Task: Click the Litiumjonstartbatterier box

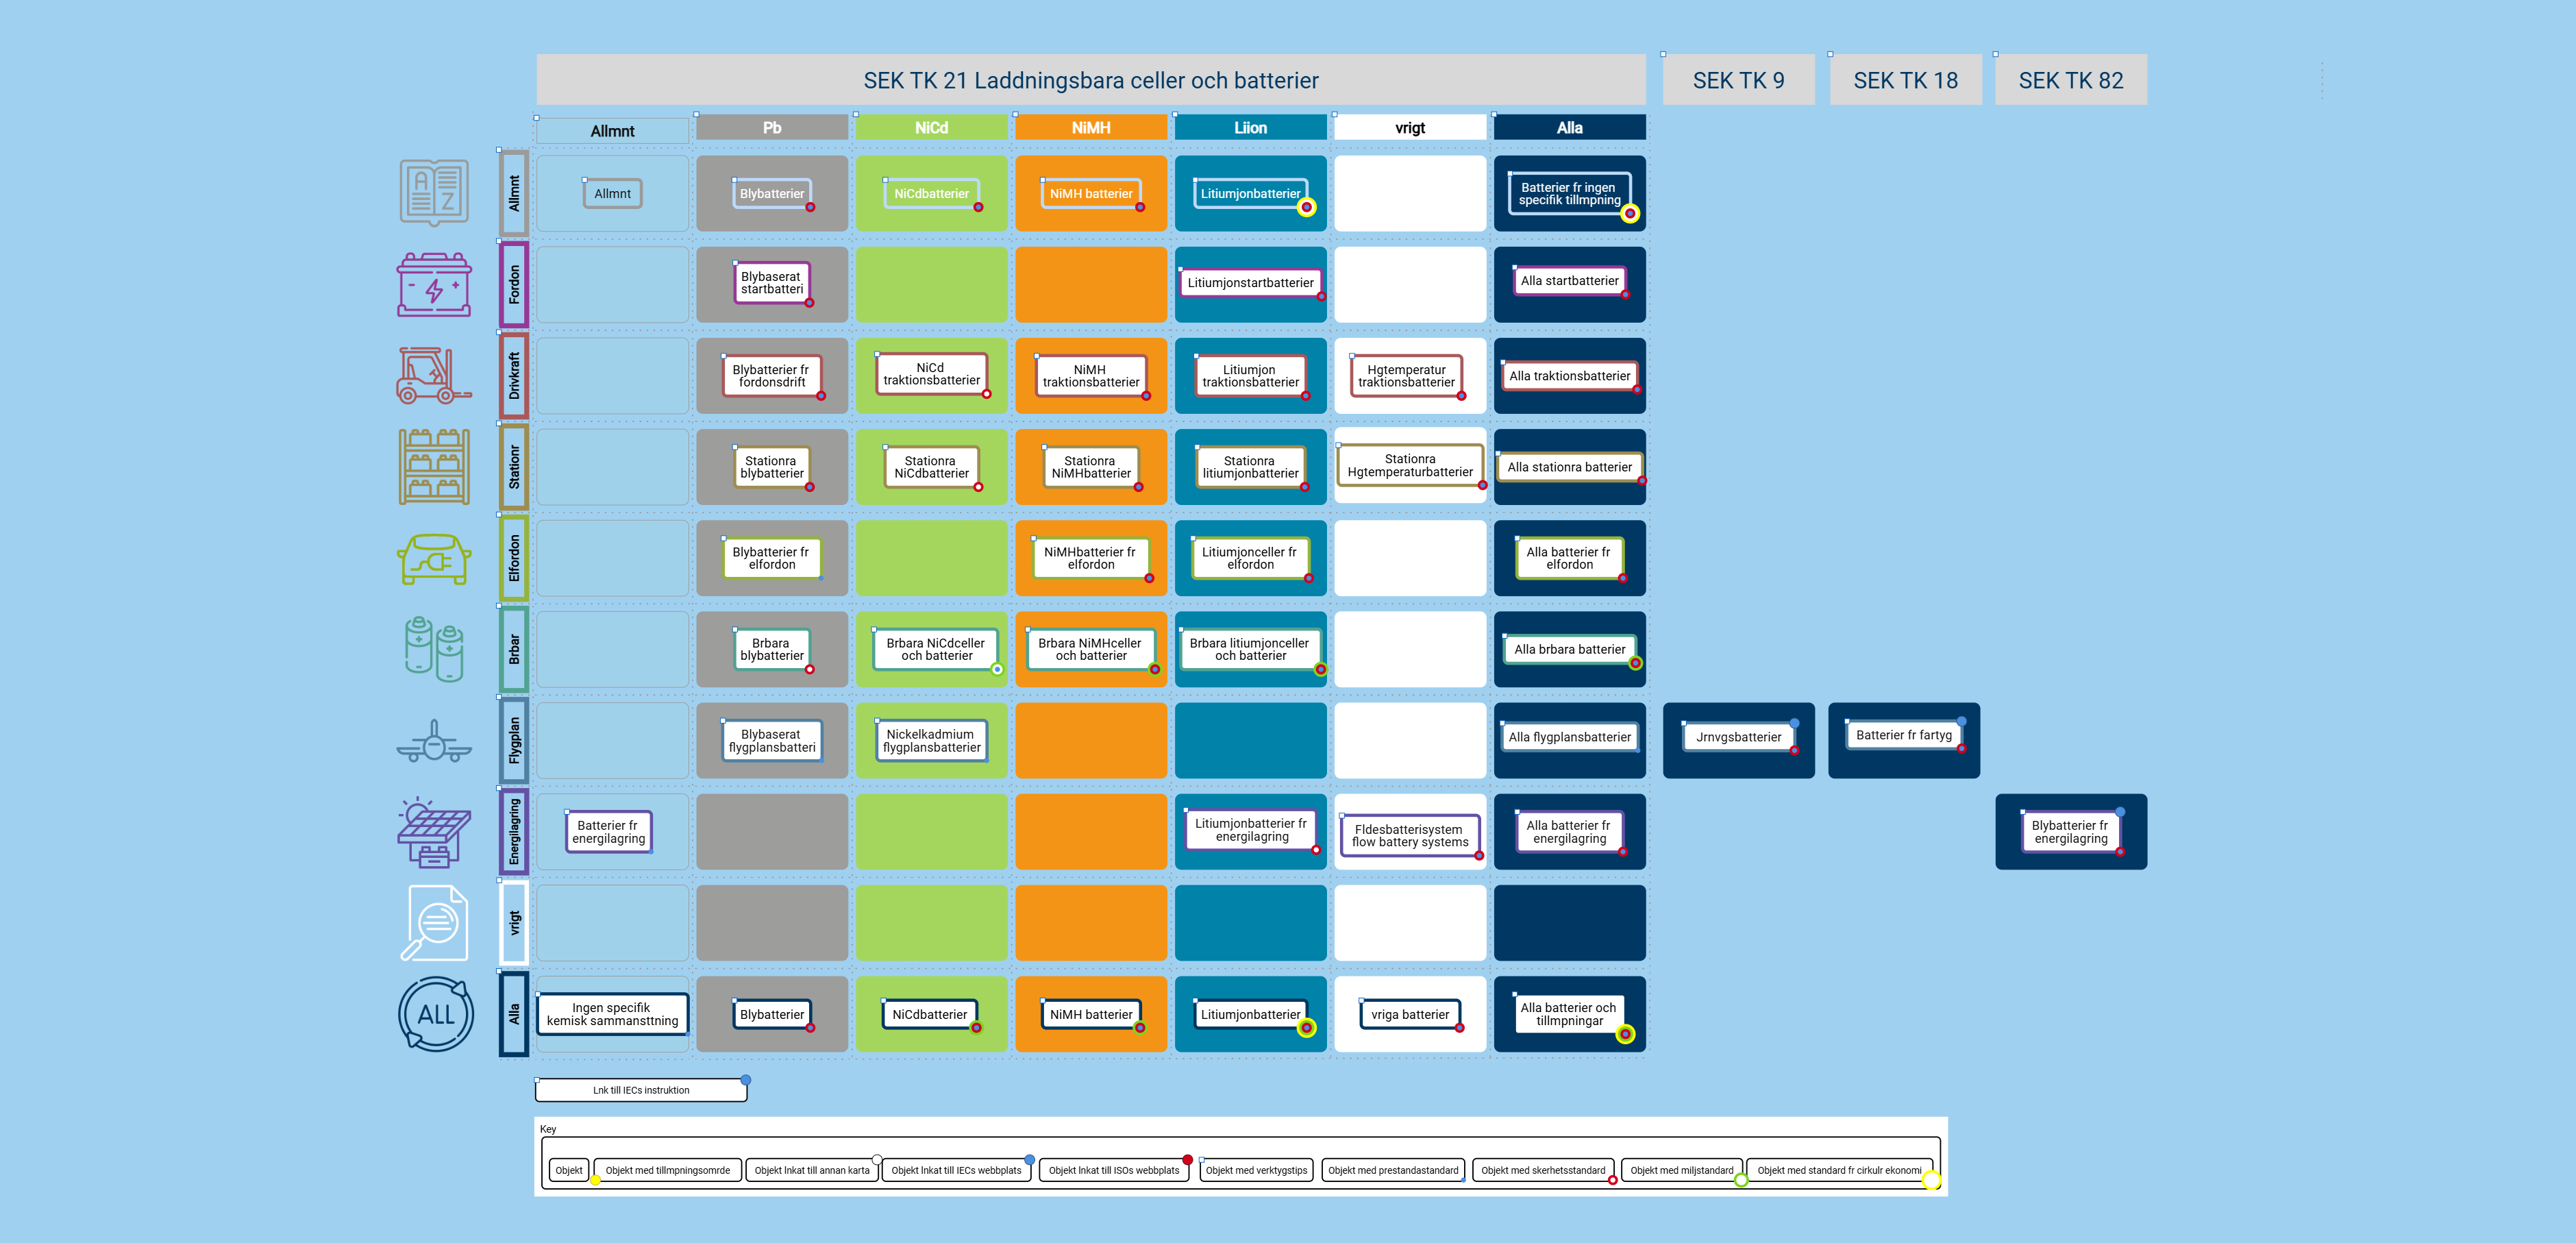Action: [x=1250, y=283]
